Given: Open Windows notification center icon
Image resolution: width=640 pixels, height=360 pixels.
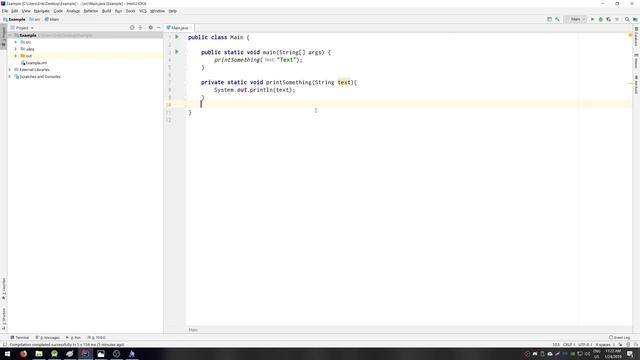Looking at the screenshot, I should point(630,354).
